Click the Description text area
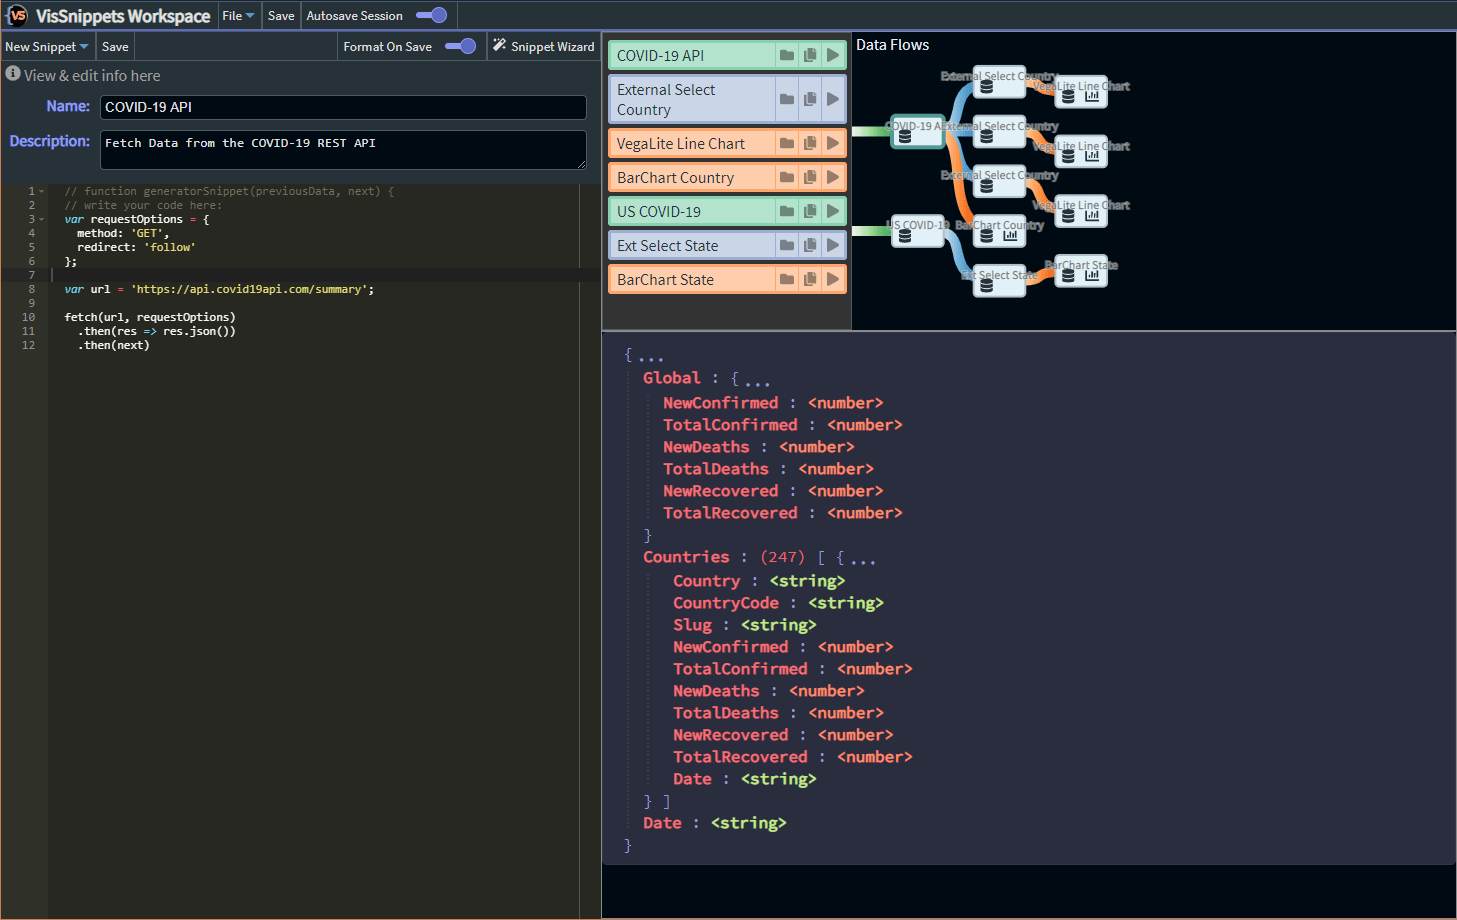 pos(343,149)
